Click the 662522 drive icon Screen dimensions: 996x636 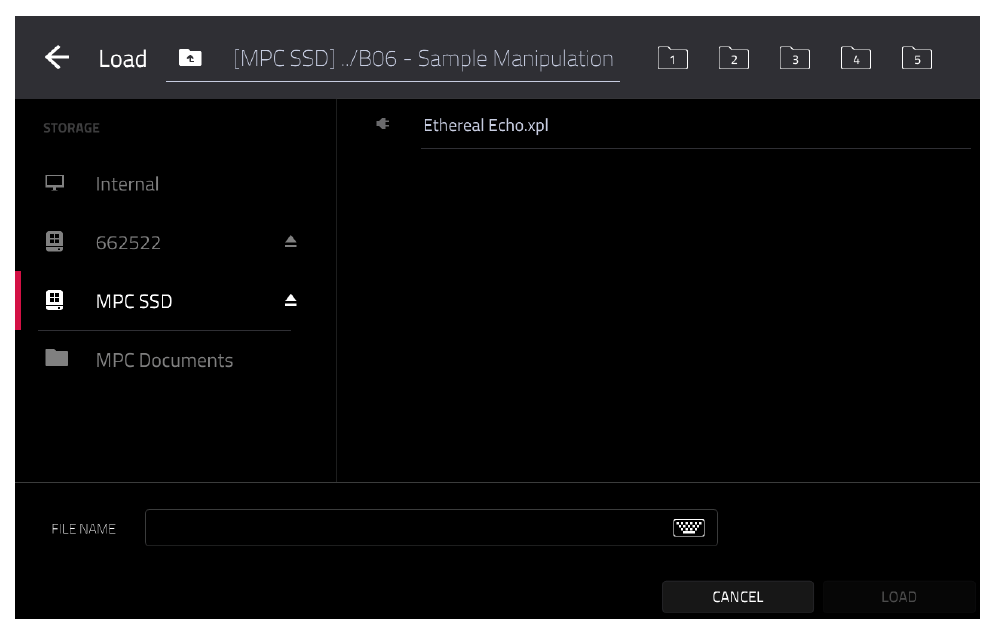click(x=55, y=241)
